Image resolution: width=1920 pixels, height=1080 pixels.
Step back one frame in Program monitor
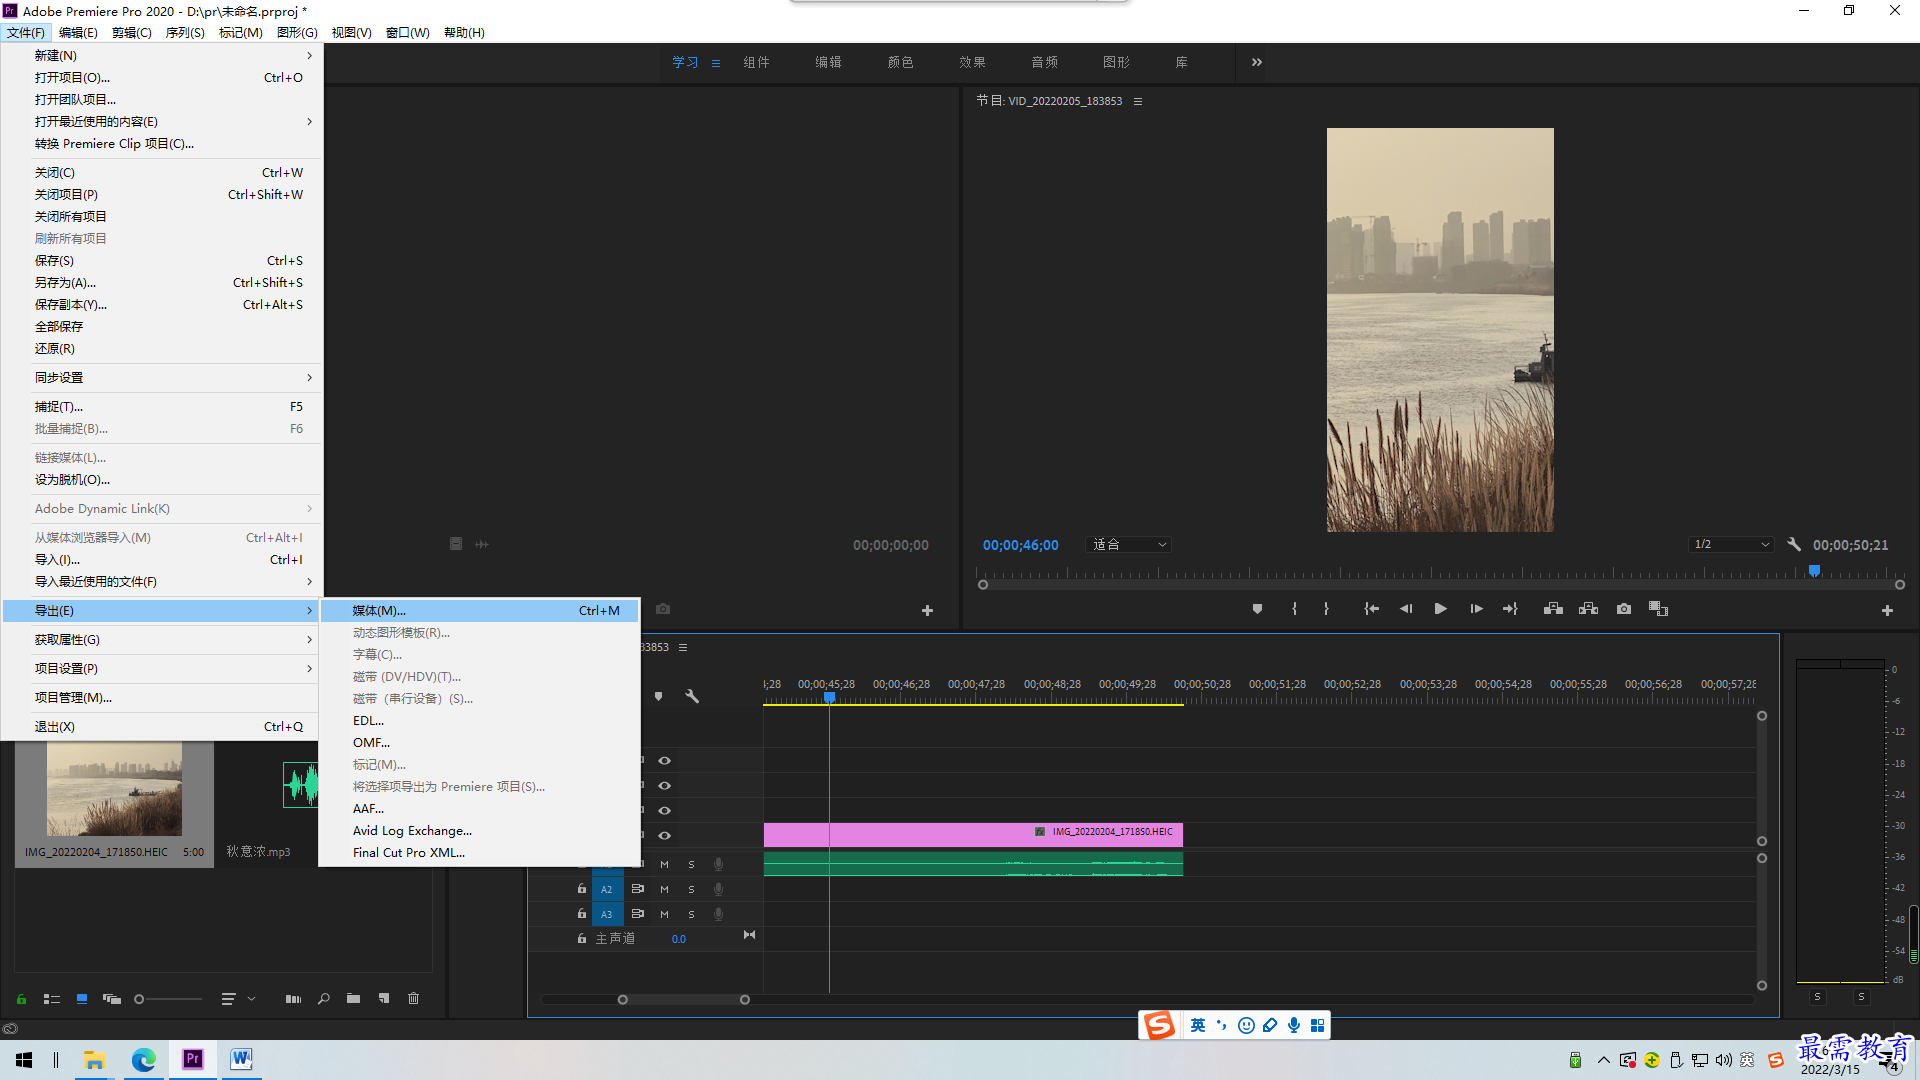1406,609
